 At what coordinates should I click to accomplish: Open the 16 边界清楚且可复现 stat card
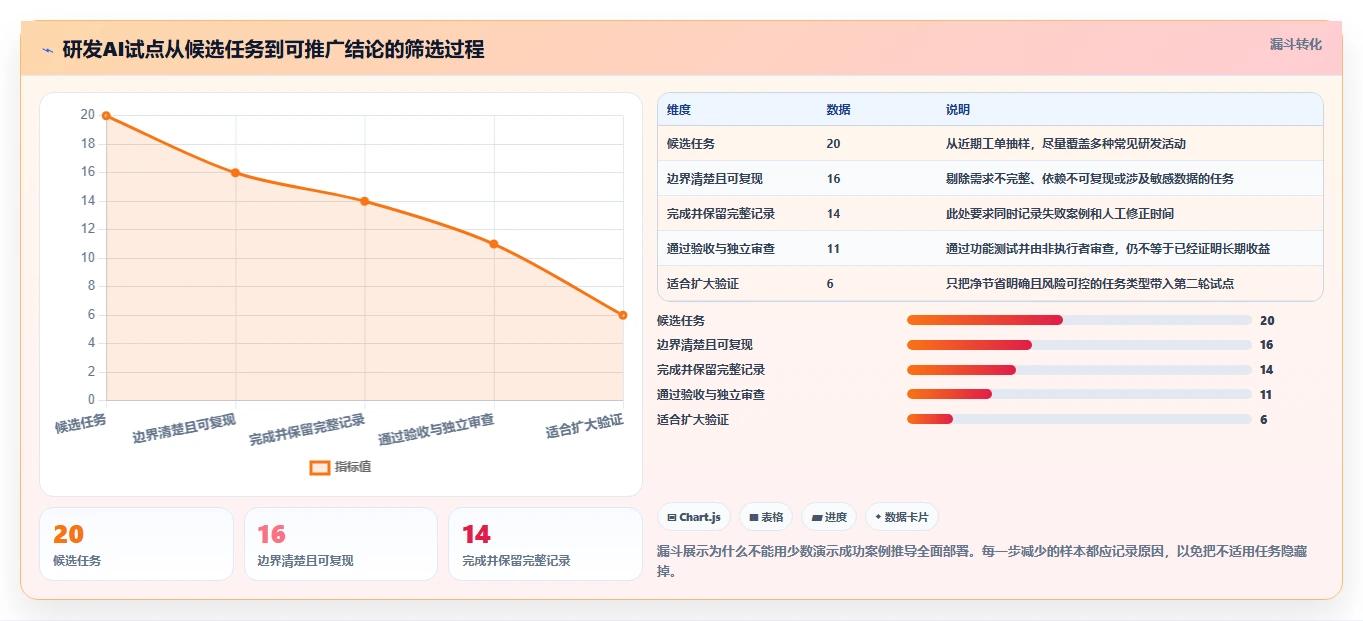[341, 544]
